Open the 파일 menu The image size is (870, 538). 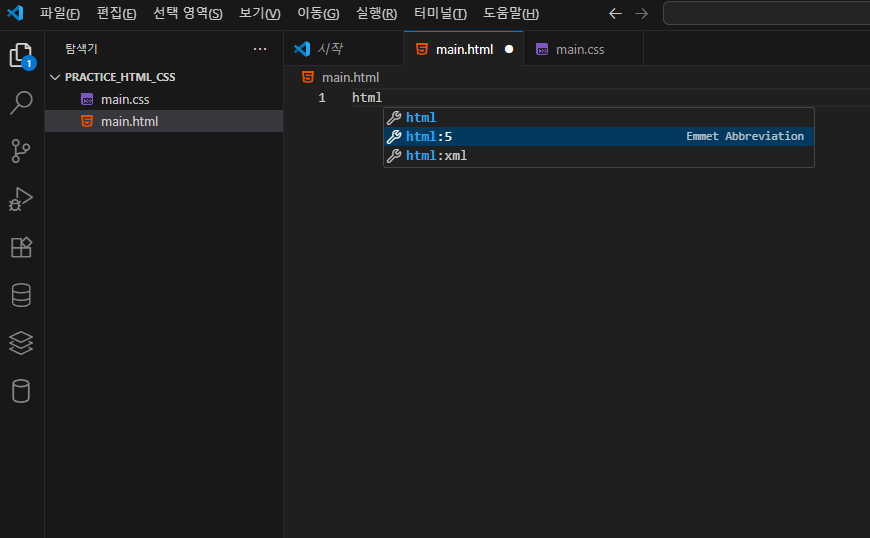(x=59, y=14)
